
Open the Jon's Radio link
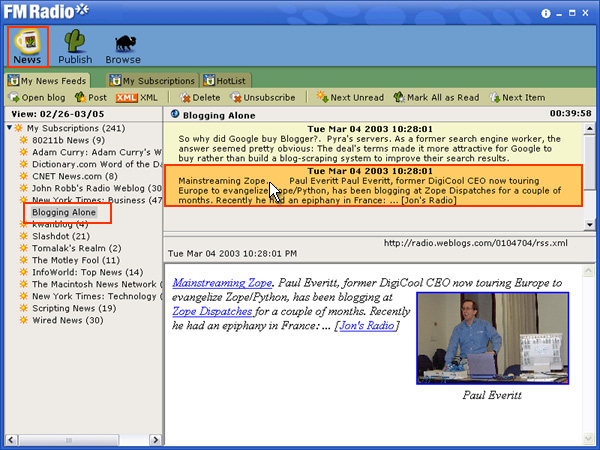point(367,326)
